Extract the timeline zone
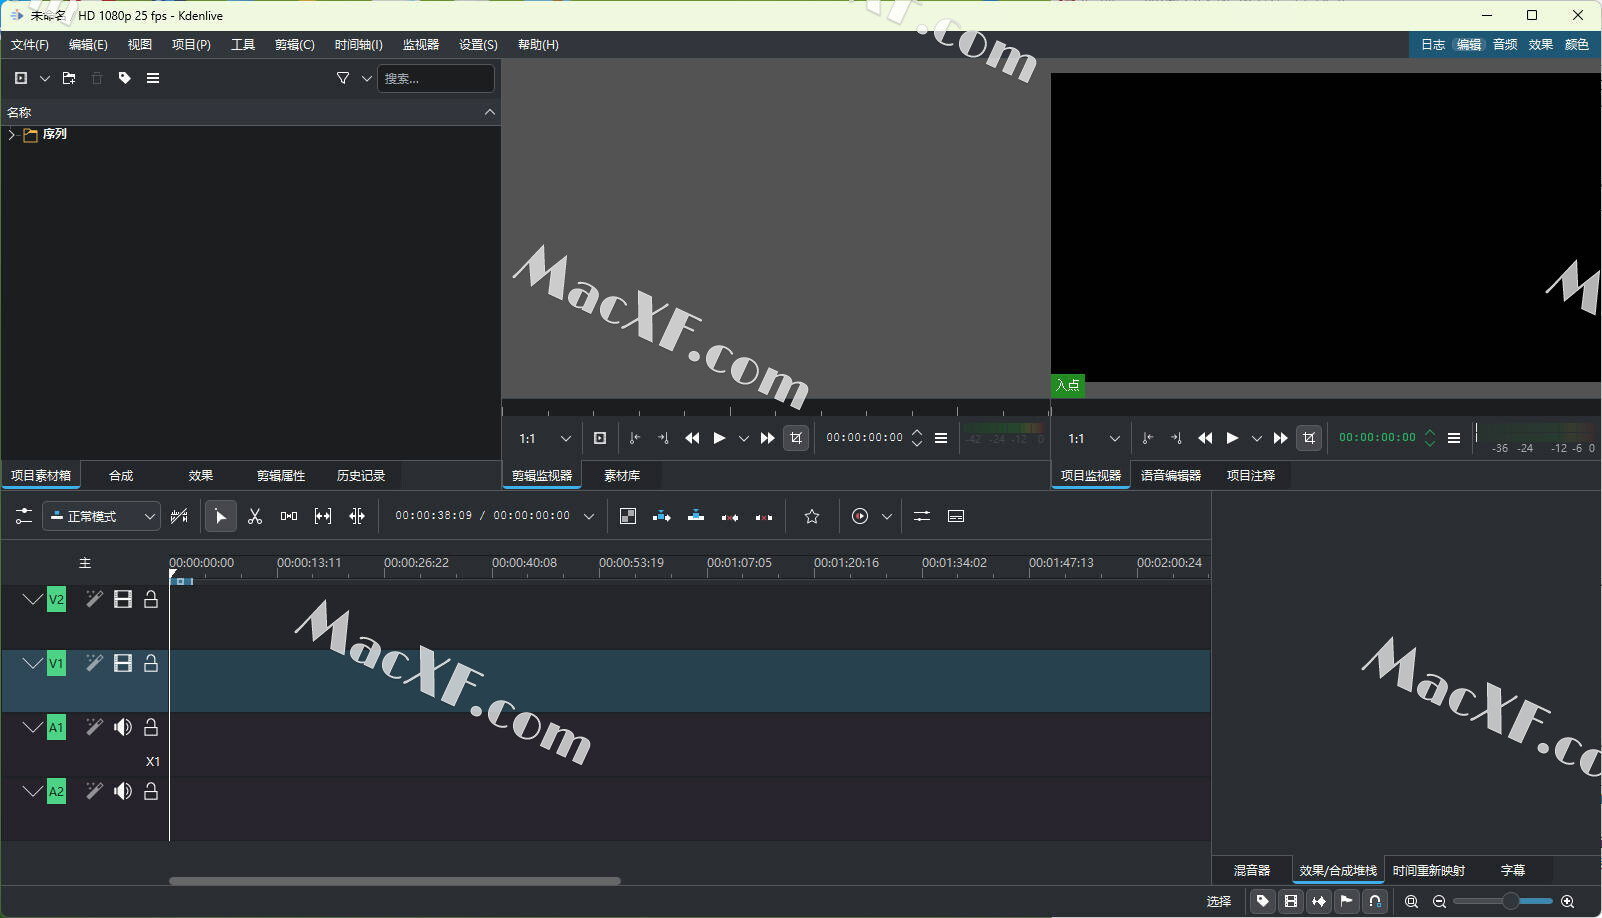This screenshot has height=918, width=1602. [x=730, y=516]
